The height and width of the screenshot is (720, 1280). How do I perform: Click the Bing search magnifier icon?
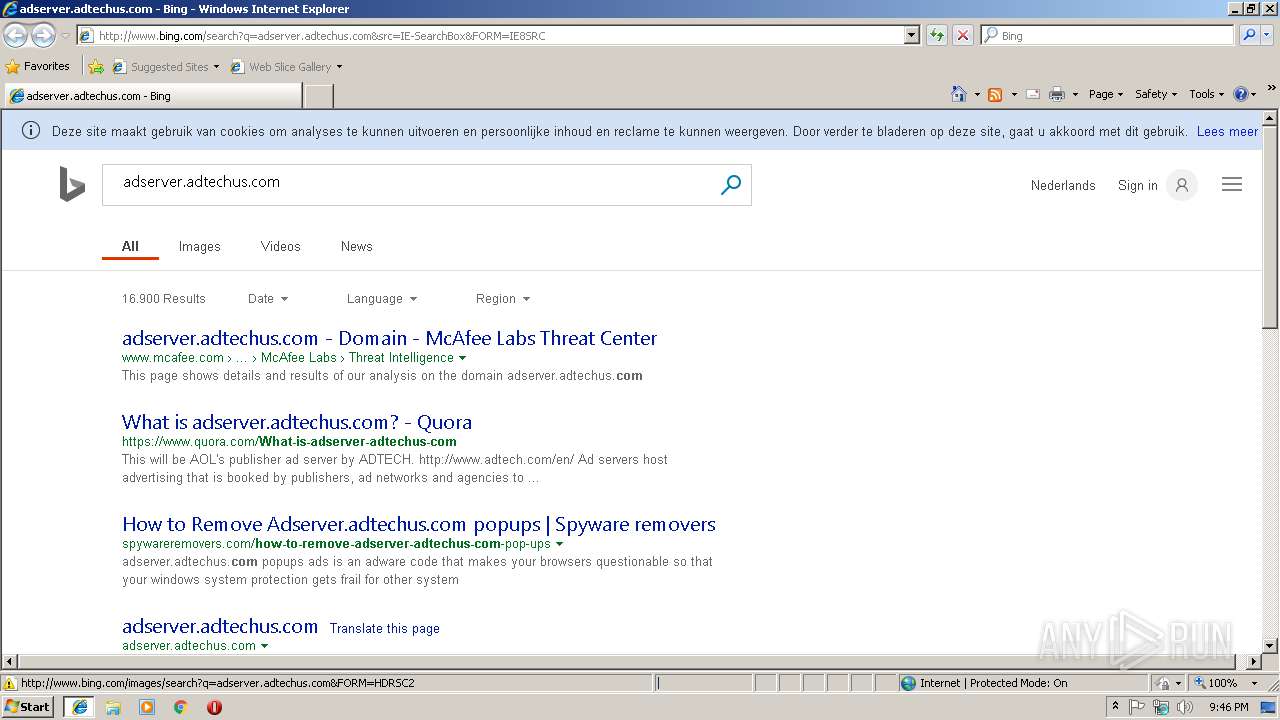click(x=731, y=185)
